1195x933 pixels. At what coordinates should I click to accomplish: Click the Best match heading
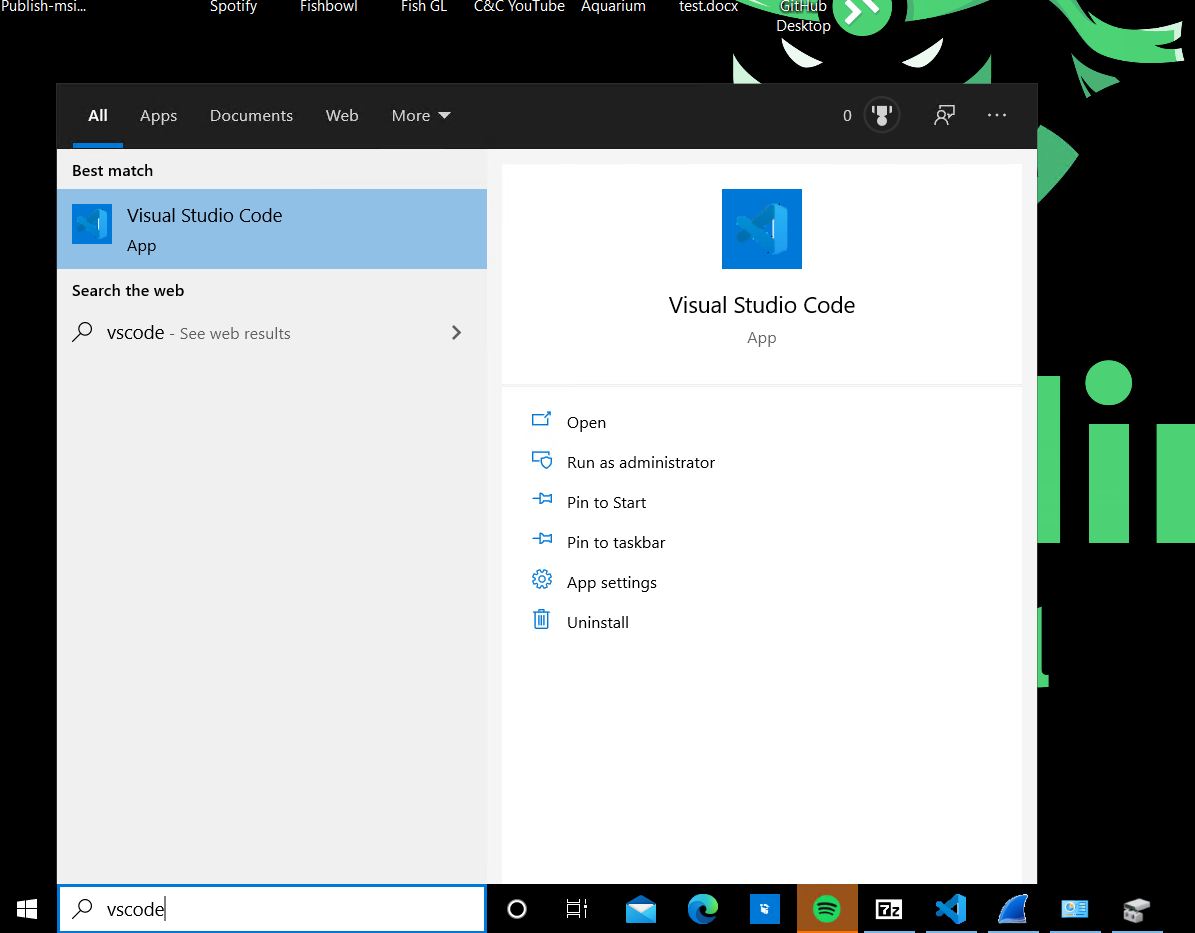(x=112, y=171)
